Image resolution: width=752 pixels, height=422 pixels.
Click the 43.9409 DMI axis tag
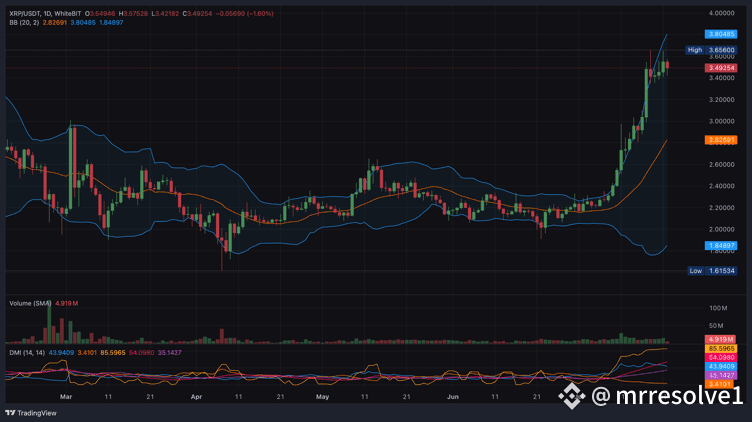[721, 366]
